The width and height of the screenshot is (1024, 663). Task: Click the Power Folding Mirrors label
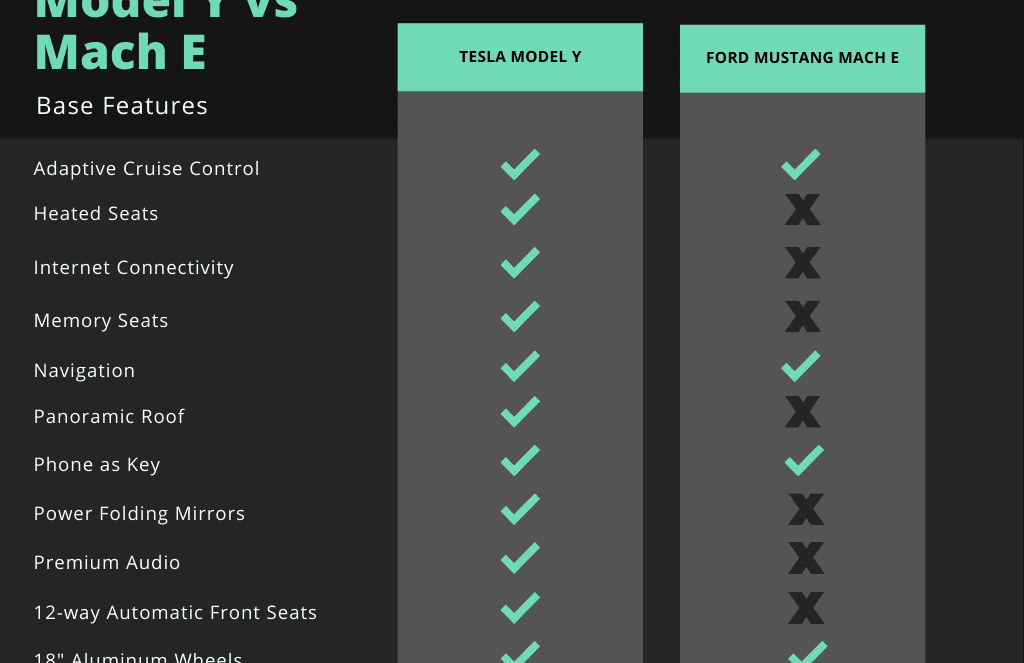coord(139,513)
